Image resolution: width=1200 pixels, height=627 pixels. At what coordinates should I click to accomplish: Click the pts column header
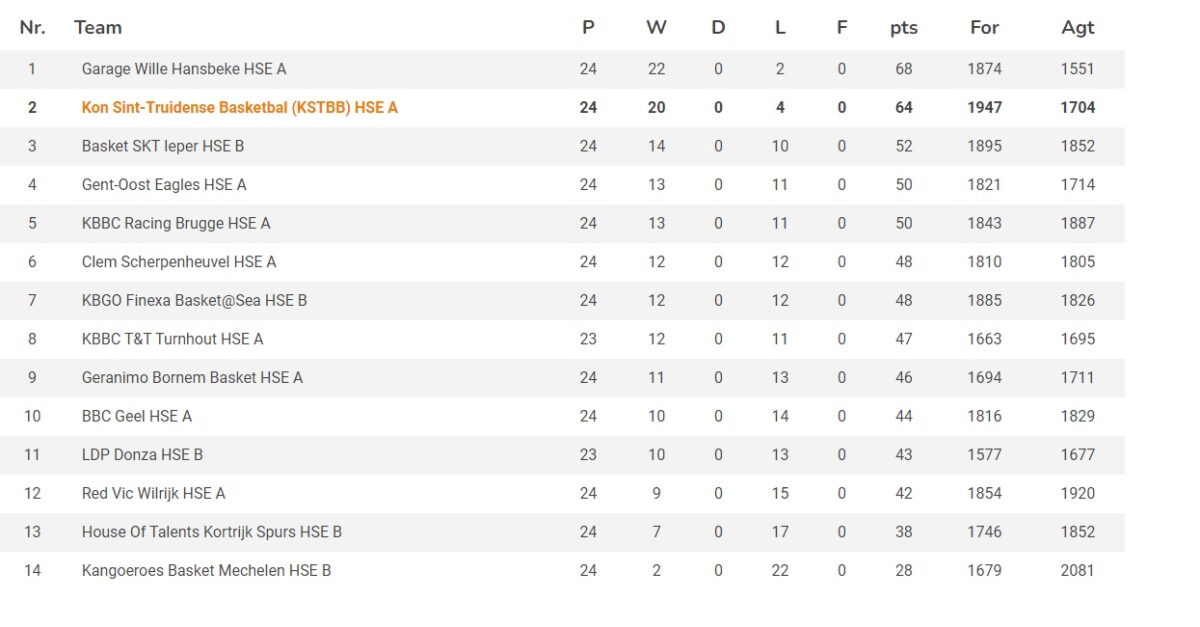pos(904,28)
